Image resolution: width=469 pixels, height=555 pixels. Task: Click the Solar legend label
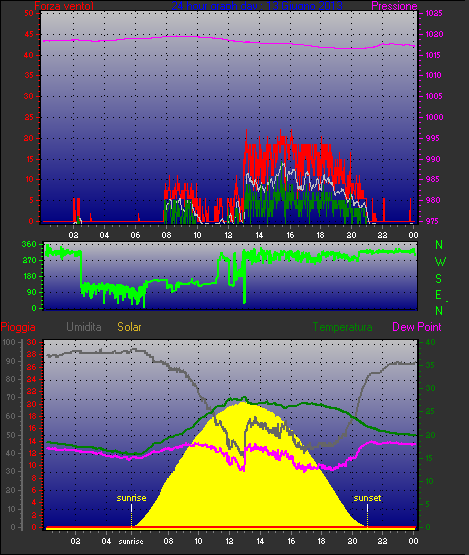tap(130, 327)
